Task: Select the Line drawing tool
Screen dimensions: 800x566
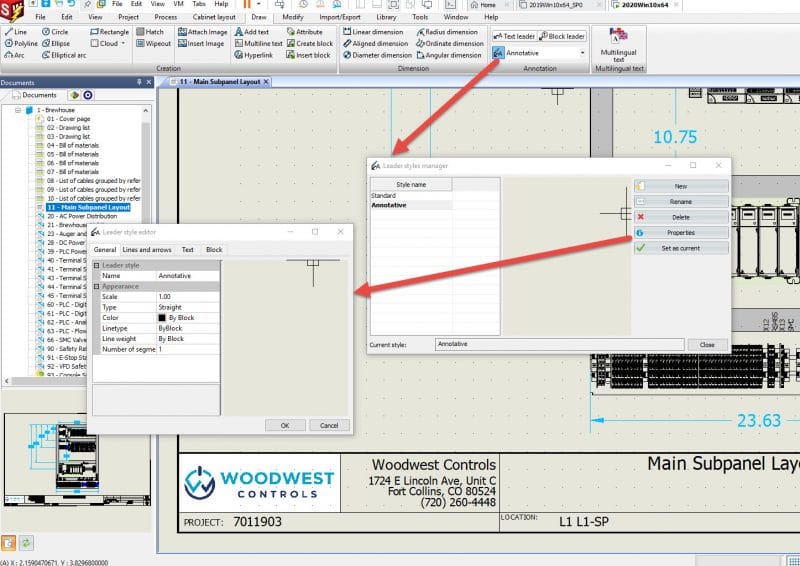Action: point(15,32)
